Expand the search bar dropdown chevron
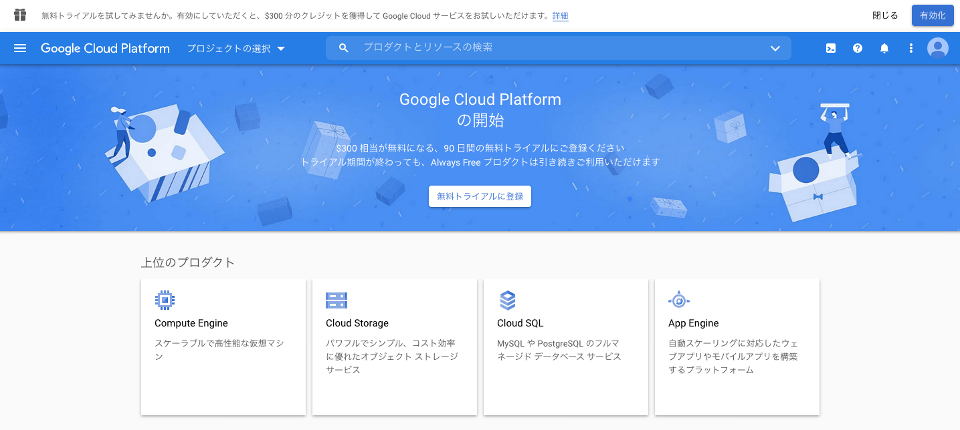The width and height of the screenshot is (960, 430). click(775, 48)
